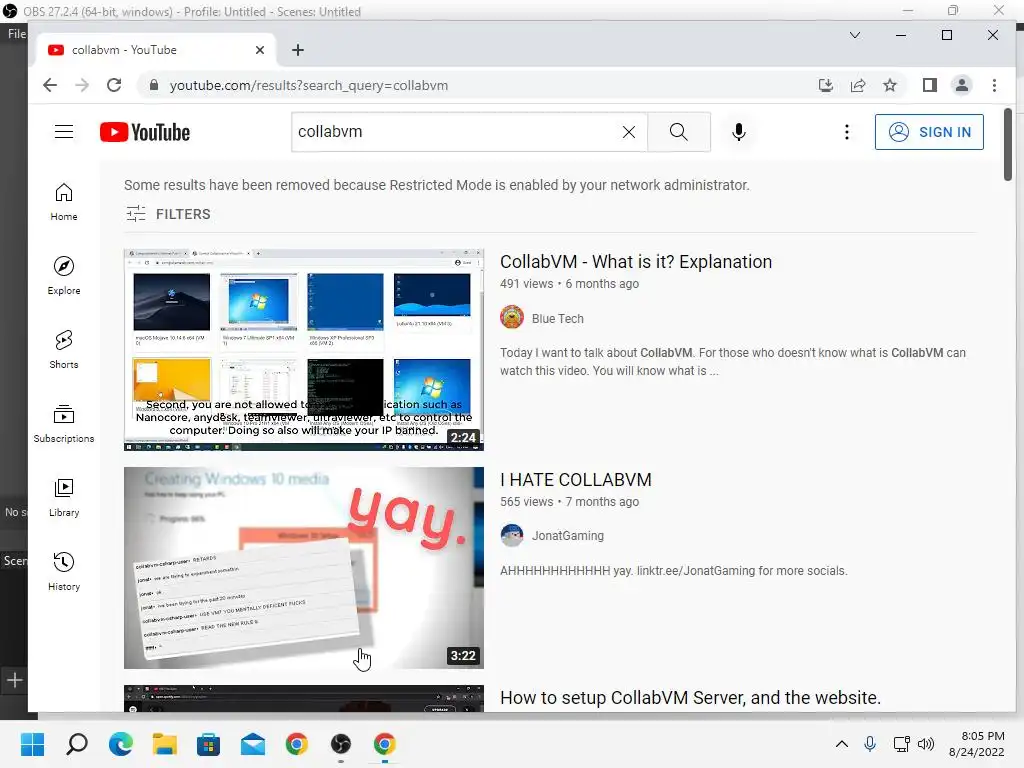Open How to setup CollabVM Server video
Image resolution: width=1024 pixels, height=768 pixels.
point(690,698)
